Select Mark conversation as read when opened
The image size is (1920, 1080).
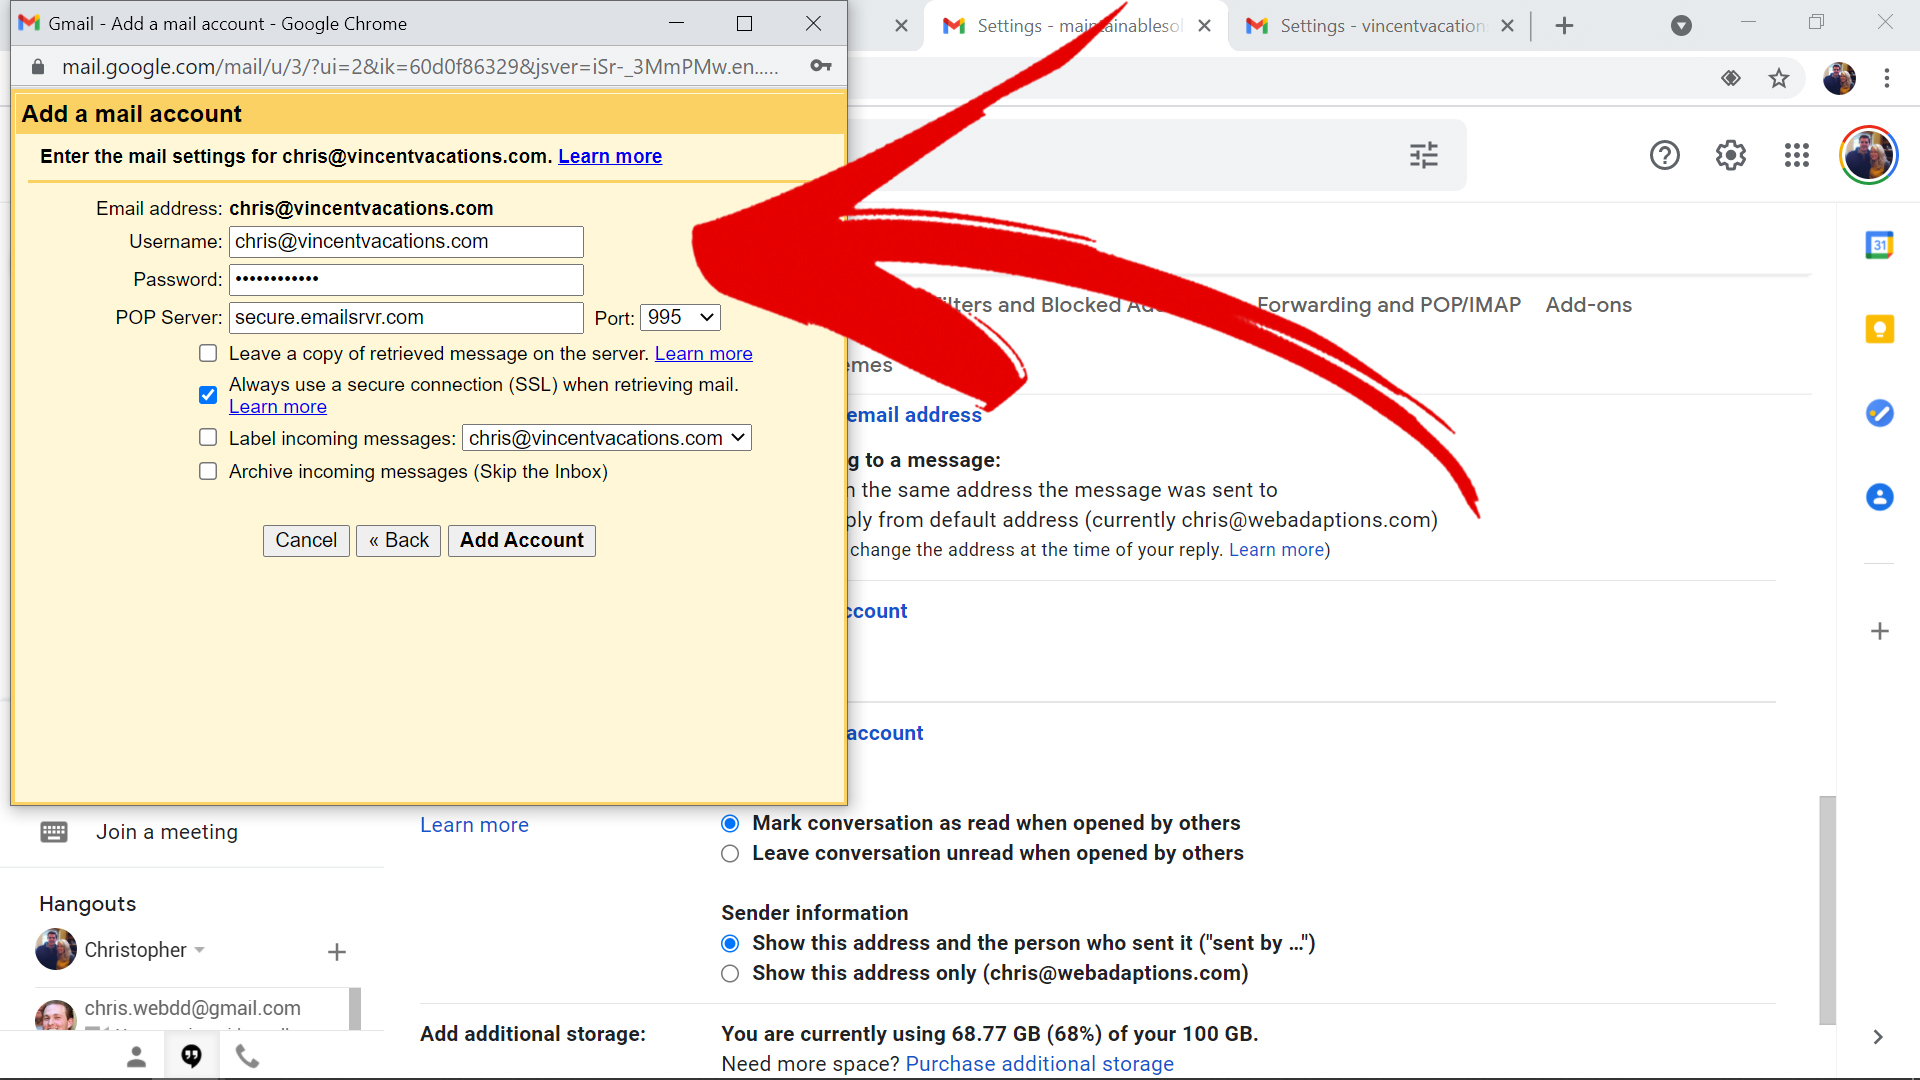click(x=730, y=823)
